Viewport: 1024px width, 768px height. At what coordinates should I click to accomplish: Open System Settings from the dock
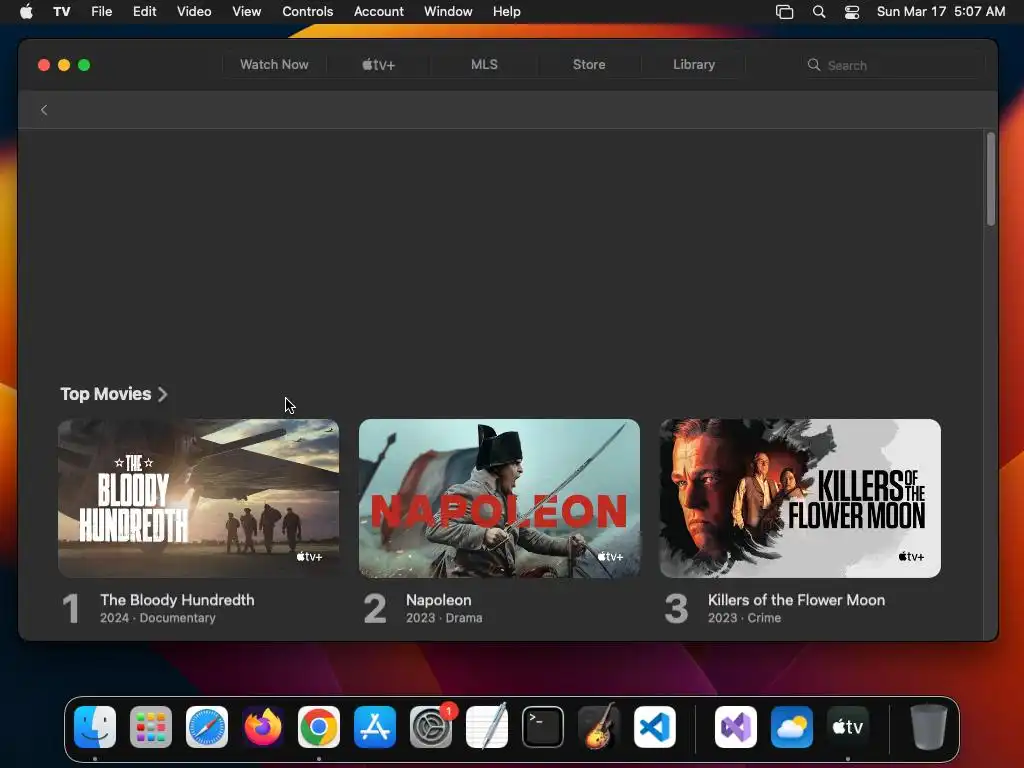click(431, 726)
